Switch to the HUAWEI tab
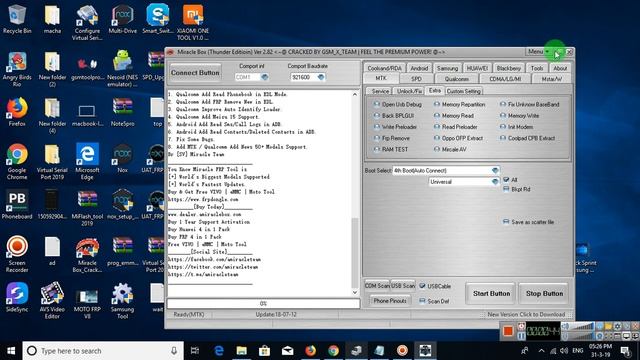The image size is (640, 360). pos(477,68)
